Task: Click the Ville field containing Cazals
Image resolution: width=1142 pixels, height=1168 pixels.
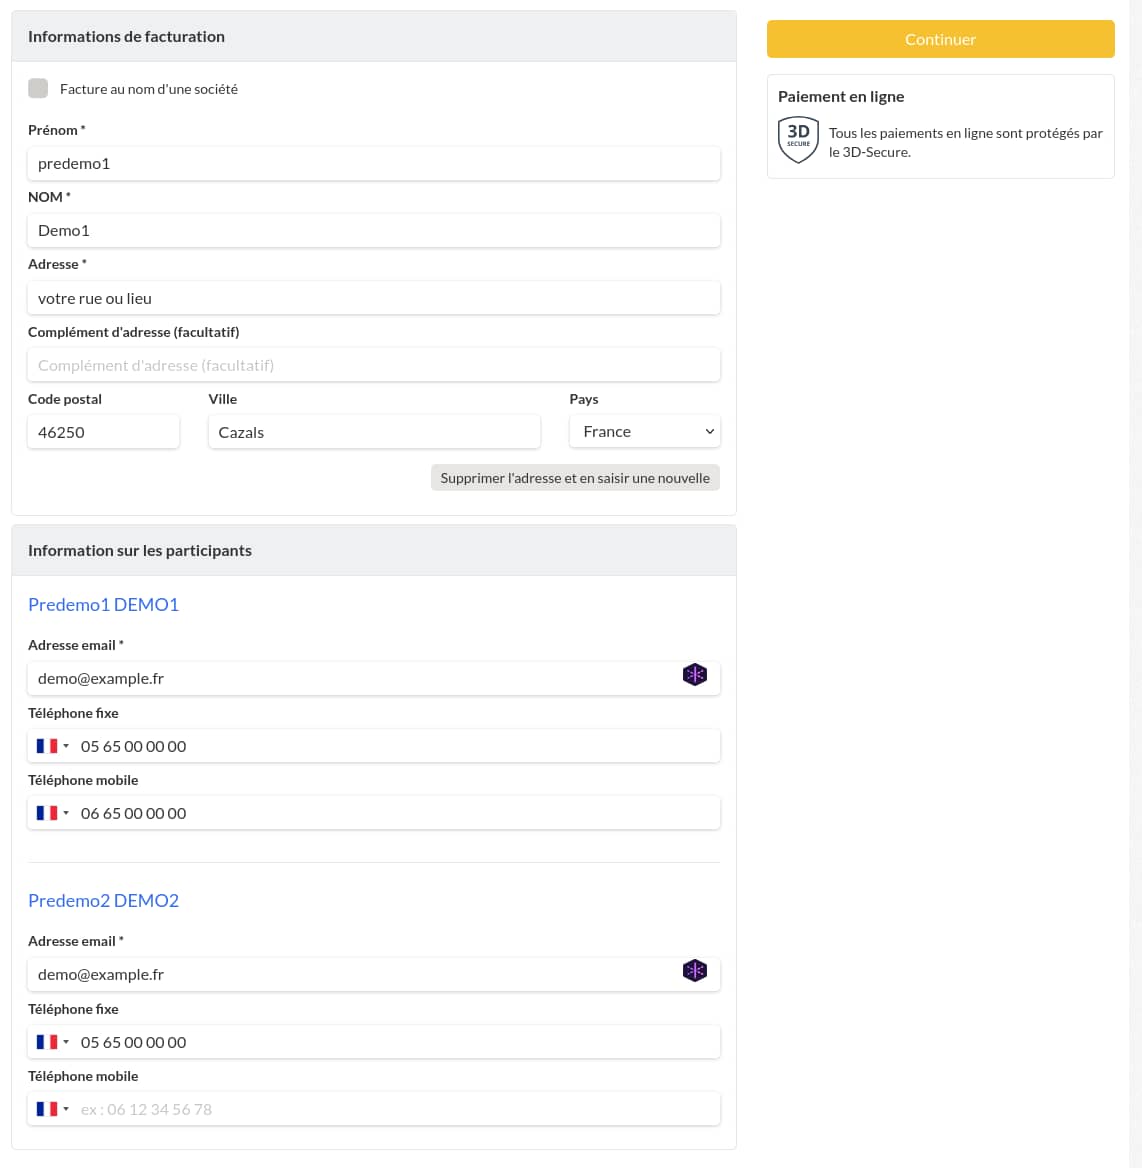Action: [374, 432]
